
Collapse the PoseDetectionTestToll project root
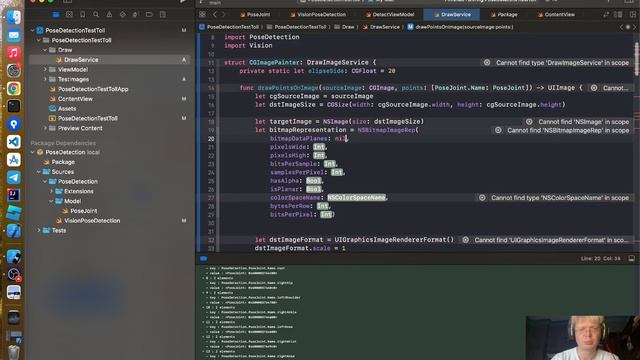[x=33, y=30]
